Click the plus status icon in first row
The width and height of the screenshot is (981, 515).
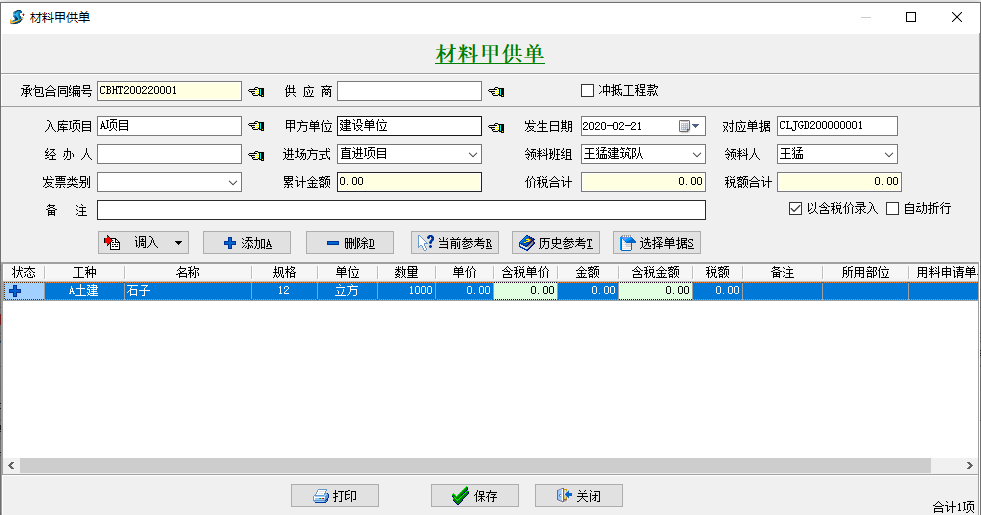coord(15,291)
